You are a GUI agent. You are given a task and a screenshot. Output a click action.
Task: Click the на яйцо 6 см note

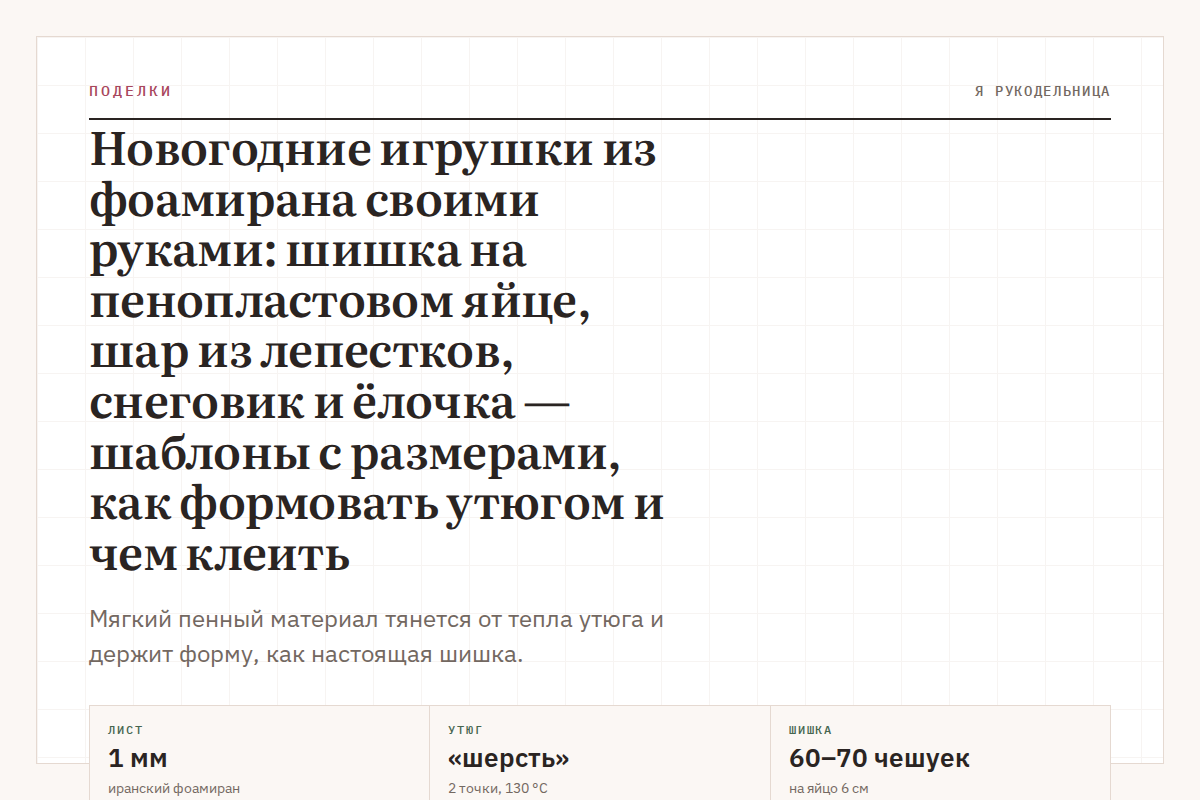point(828,788)
